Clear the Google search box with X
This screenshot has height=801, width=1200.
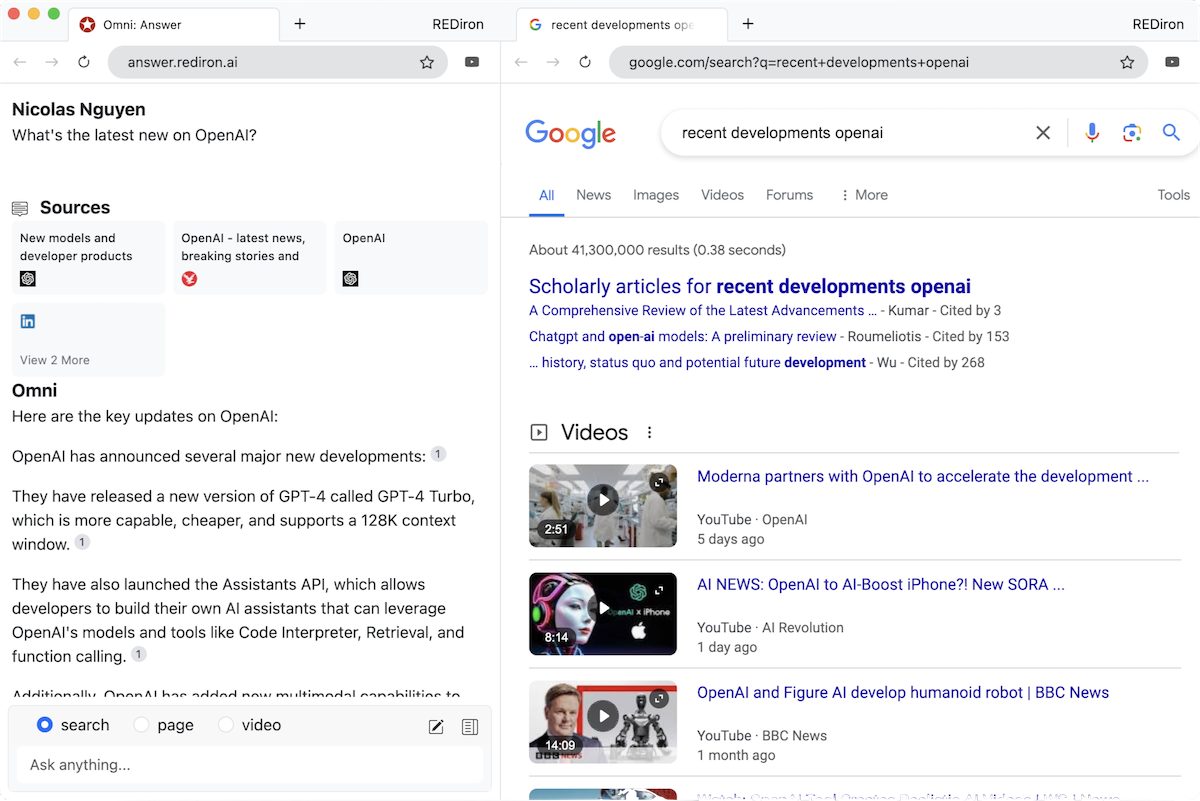[1043, 133]
